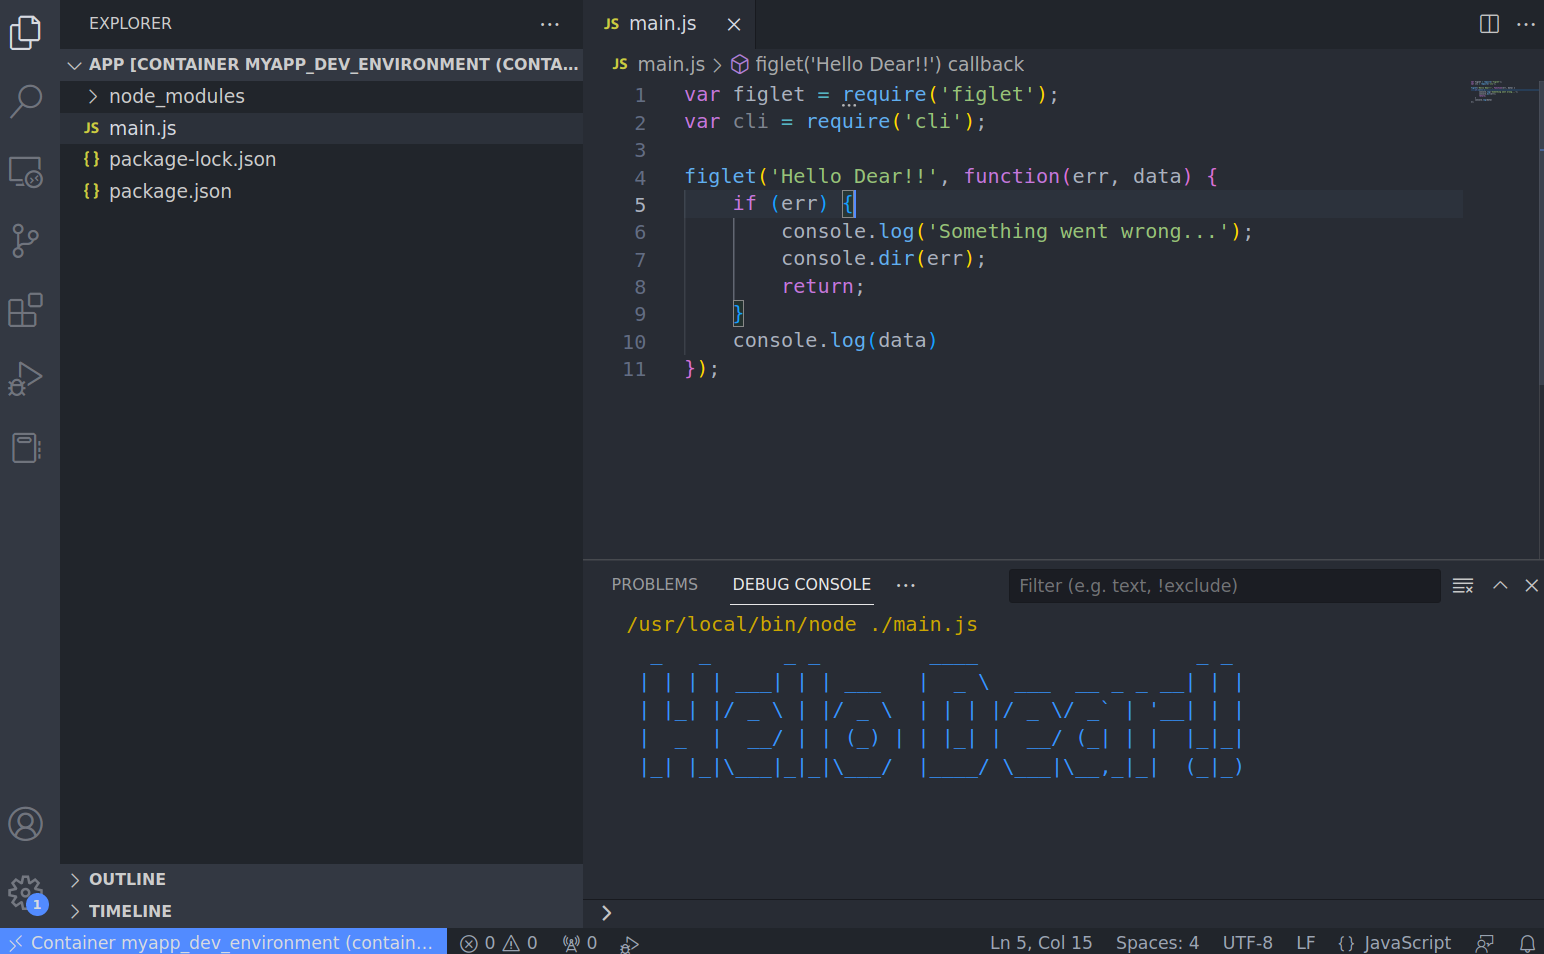
Task: Change end of line sequence LF
Action: pyautogui.click(x=1305, y=942)
